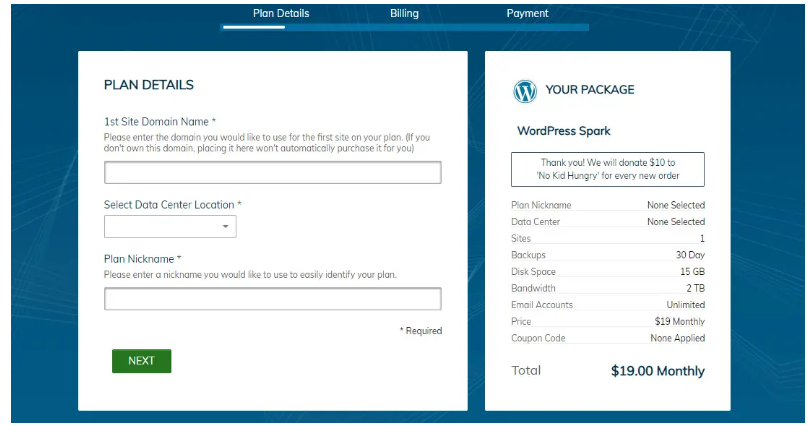
Task: Click the 'Total' label
Action: click(x=526, y=370)
